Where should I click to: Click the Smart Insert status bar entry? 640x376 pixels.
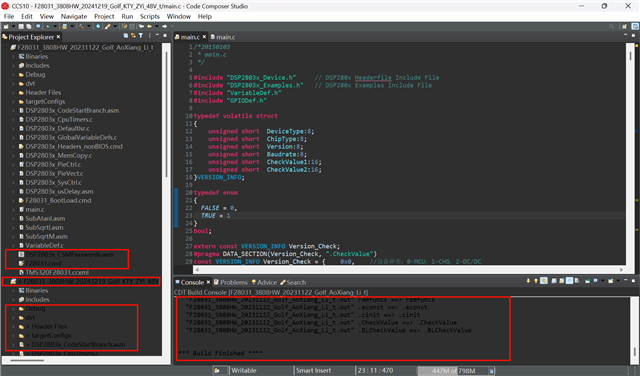coord(313,371)
